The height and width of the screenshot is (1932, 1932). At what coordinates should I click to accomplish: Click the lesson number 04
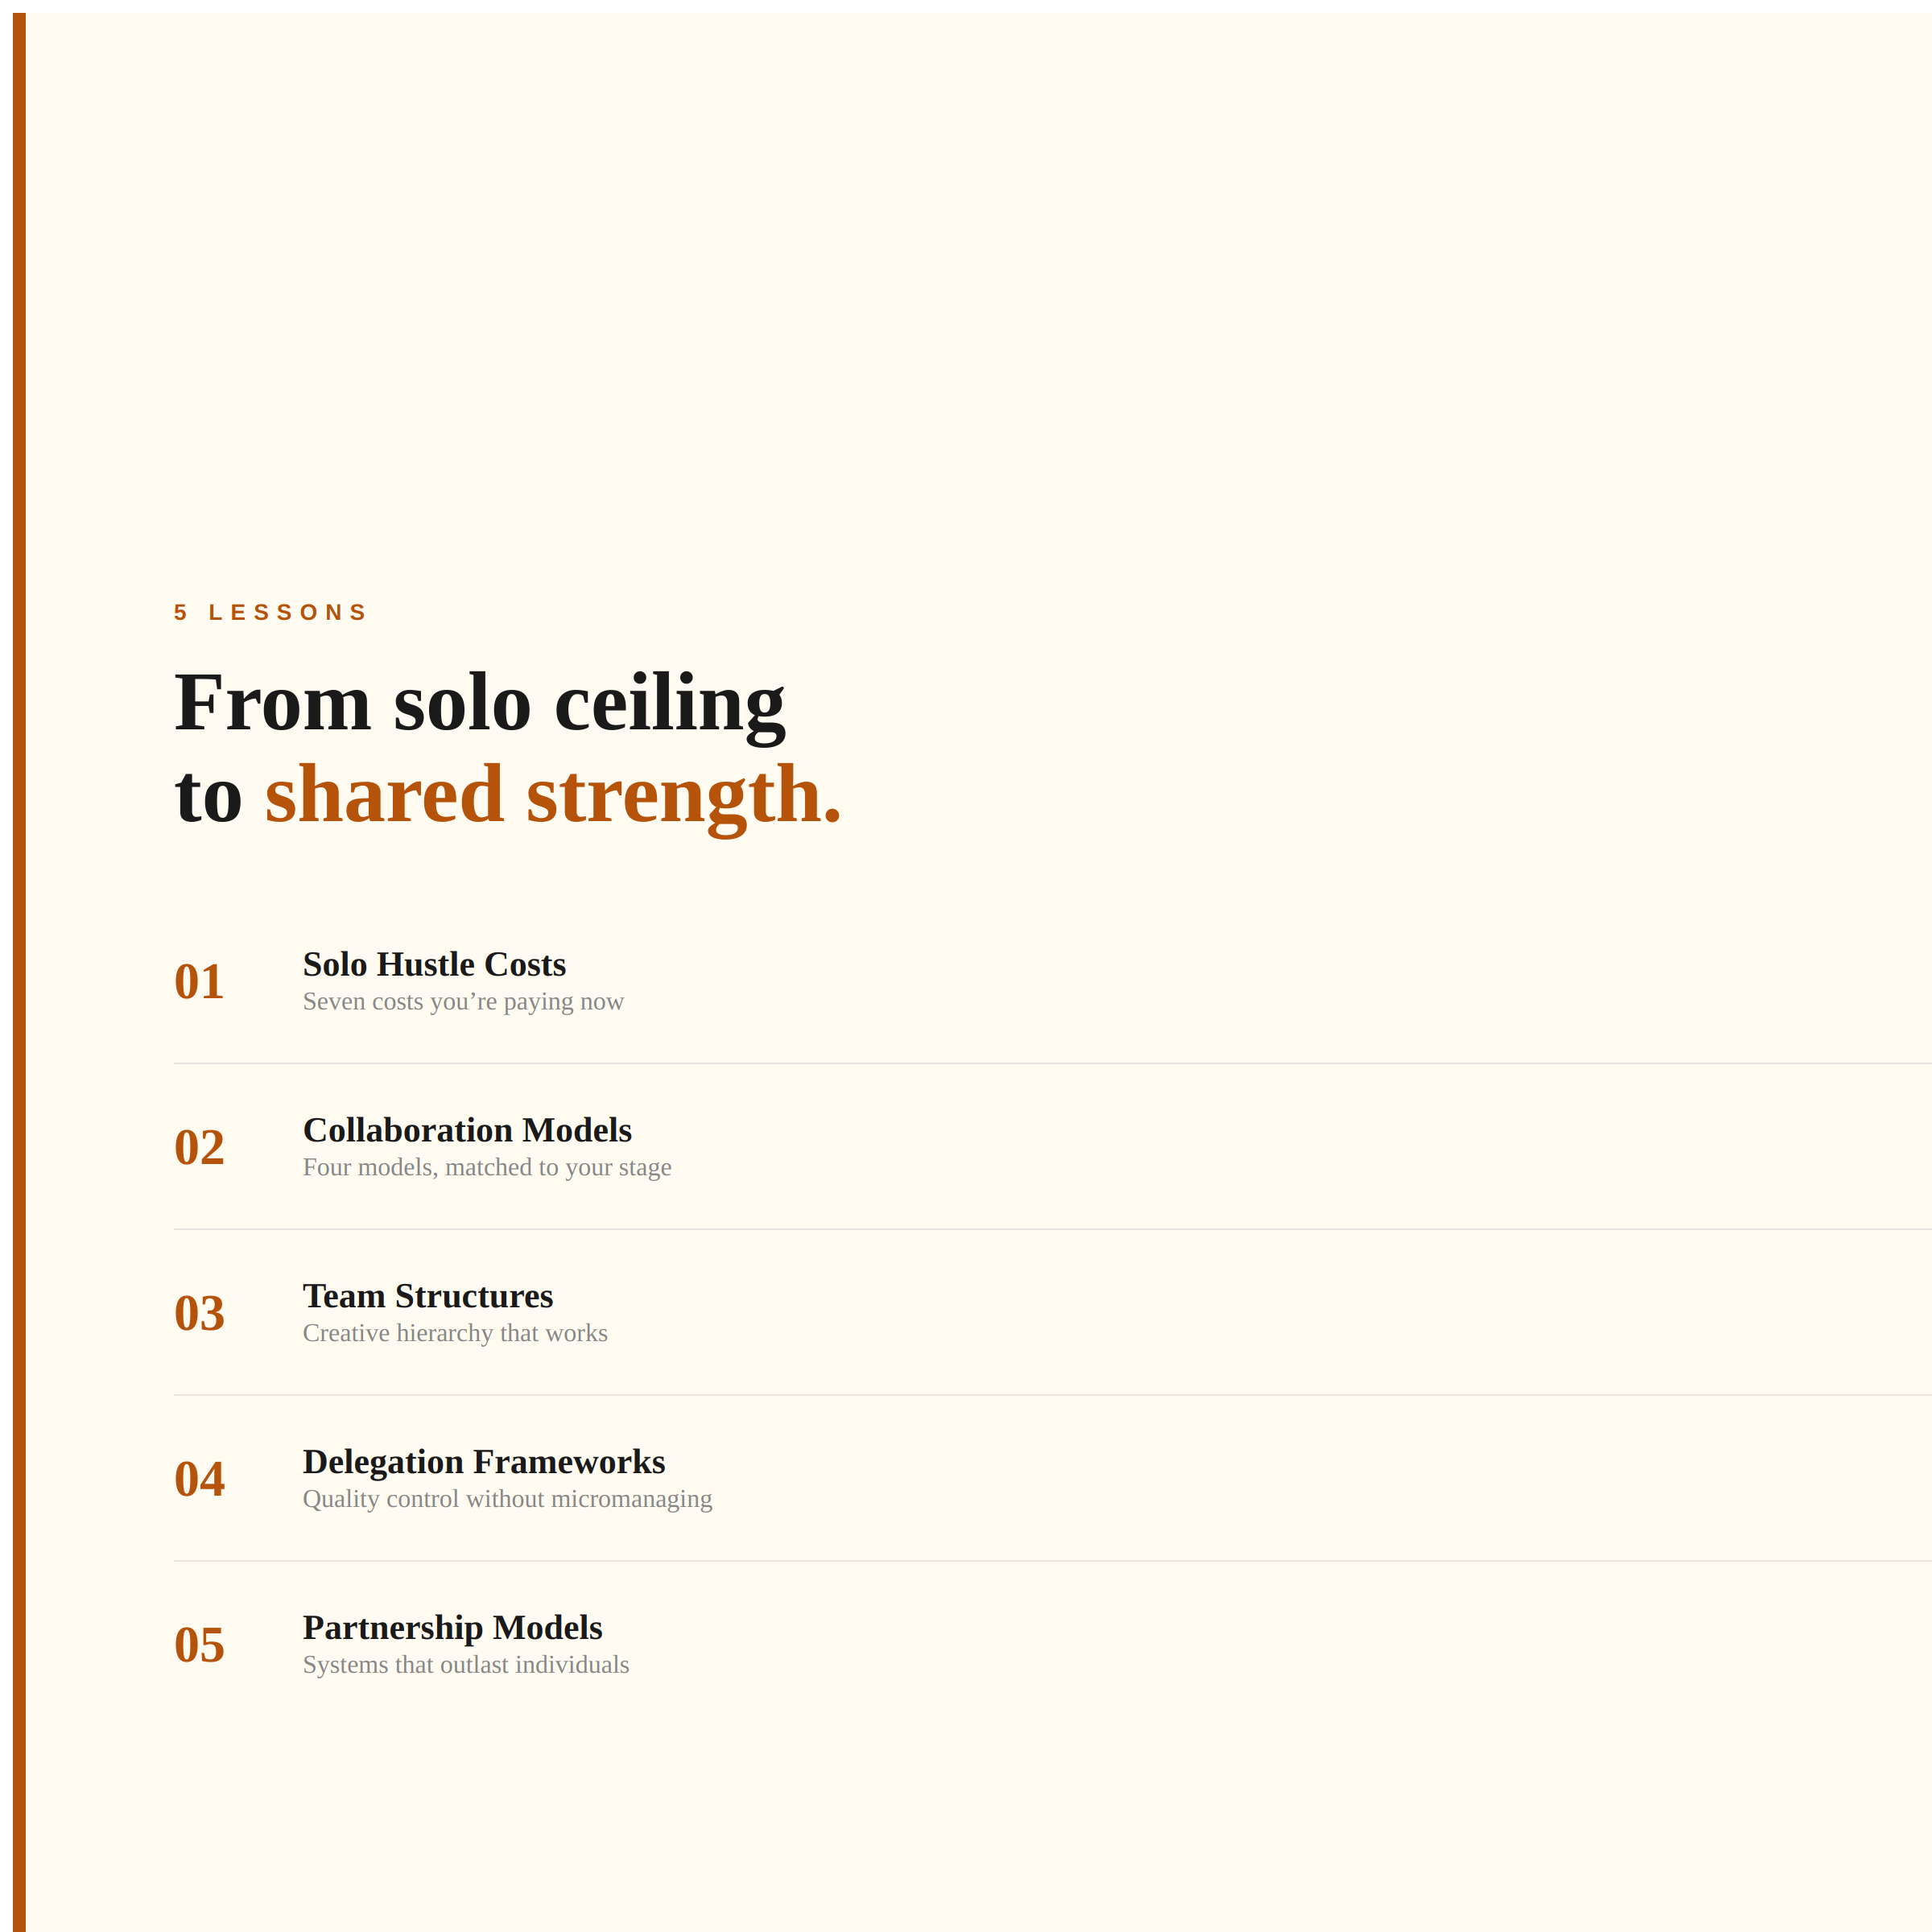[199, 1479]
